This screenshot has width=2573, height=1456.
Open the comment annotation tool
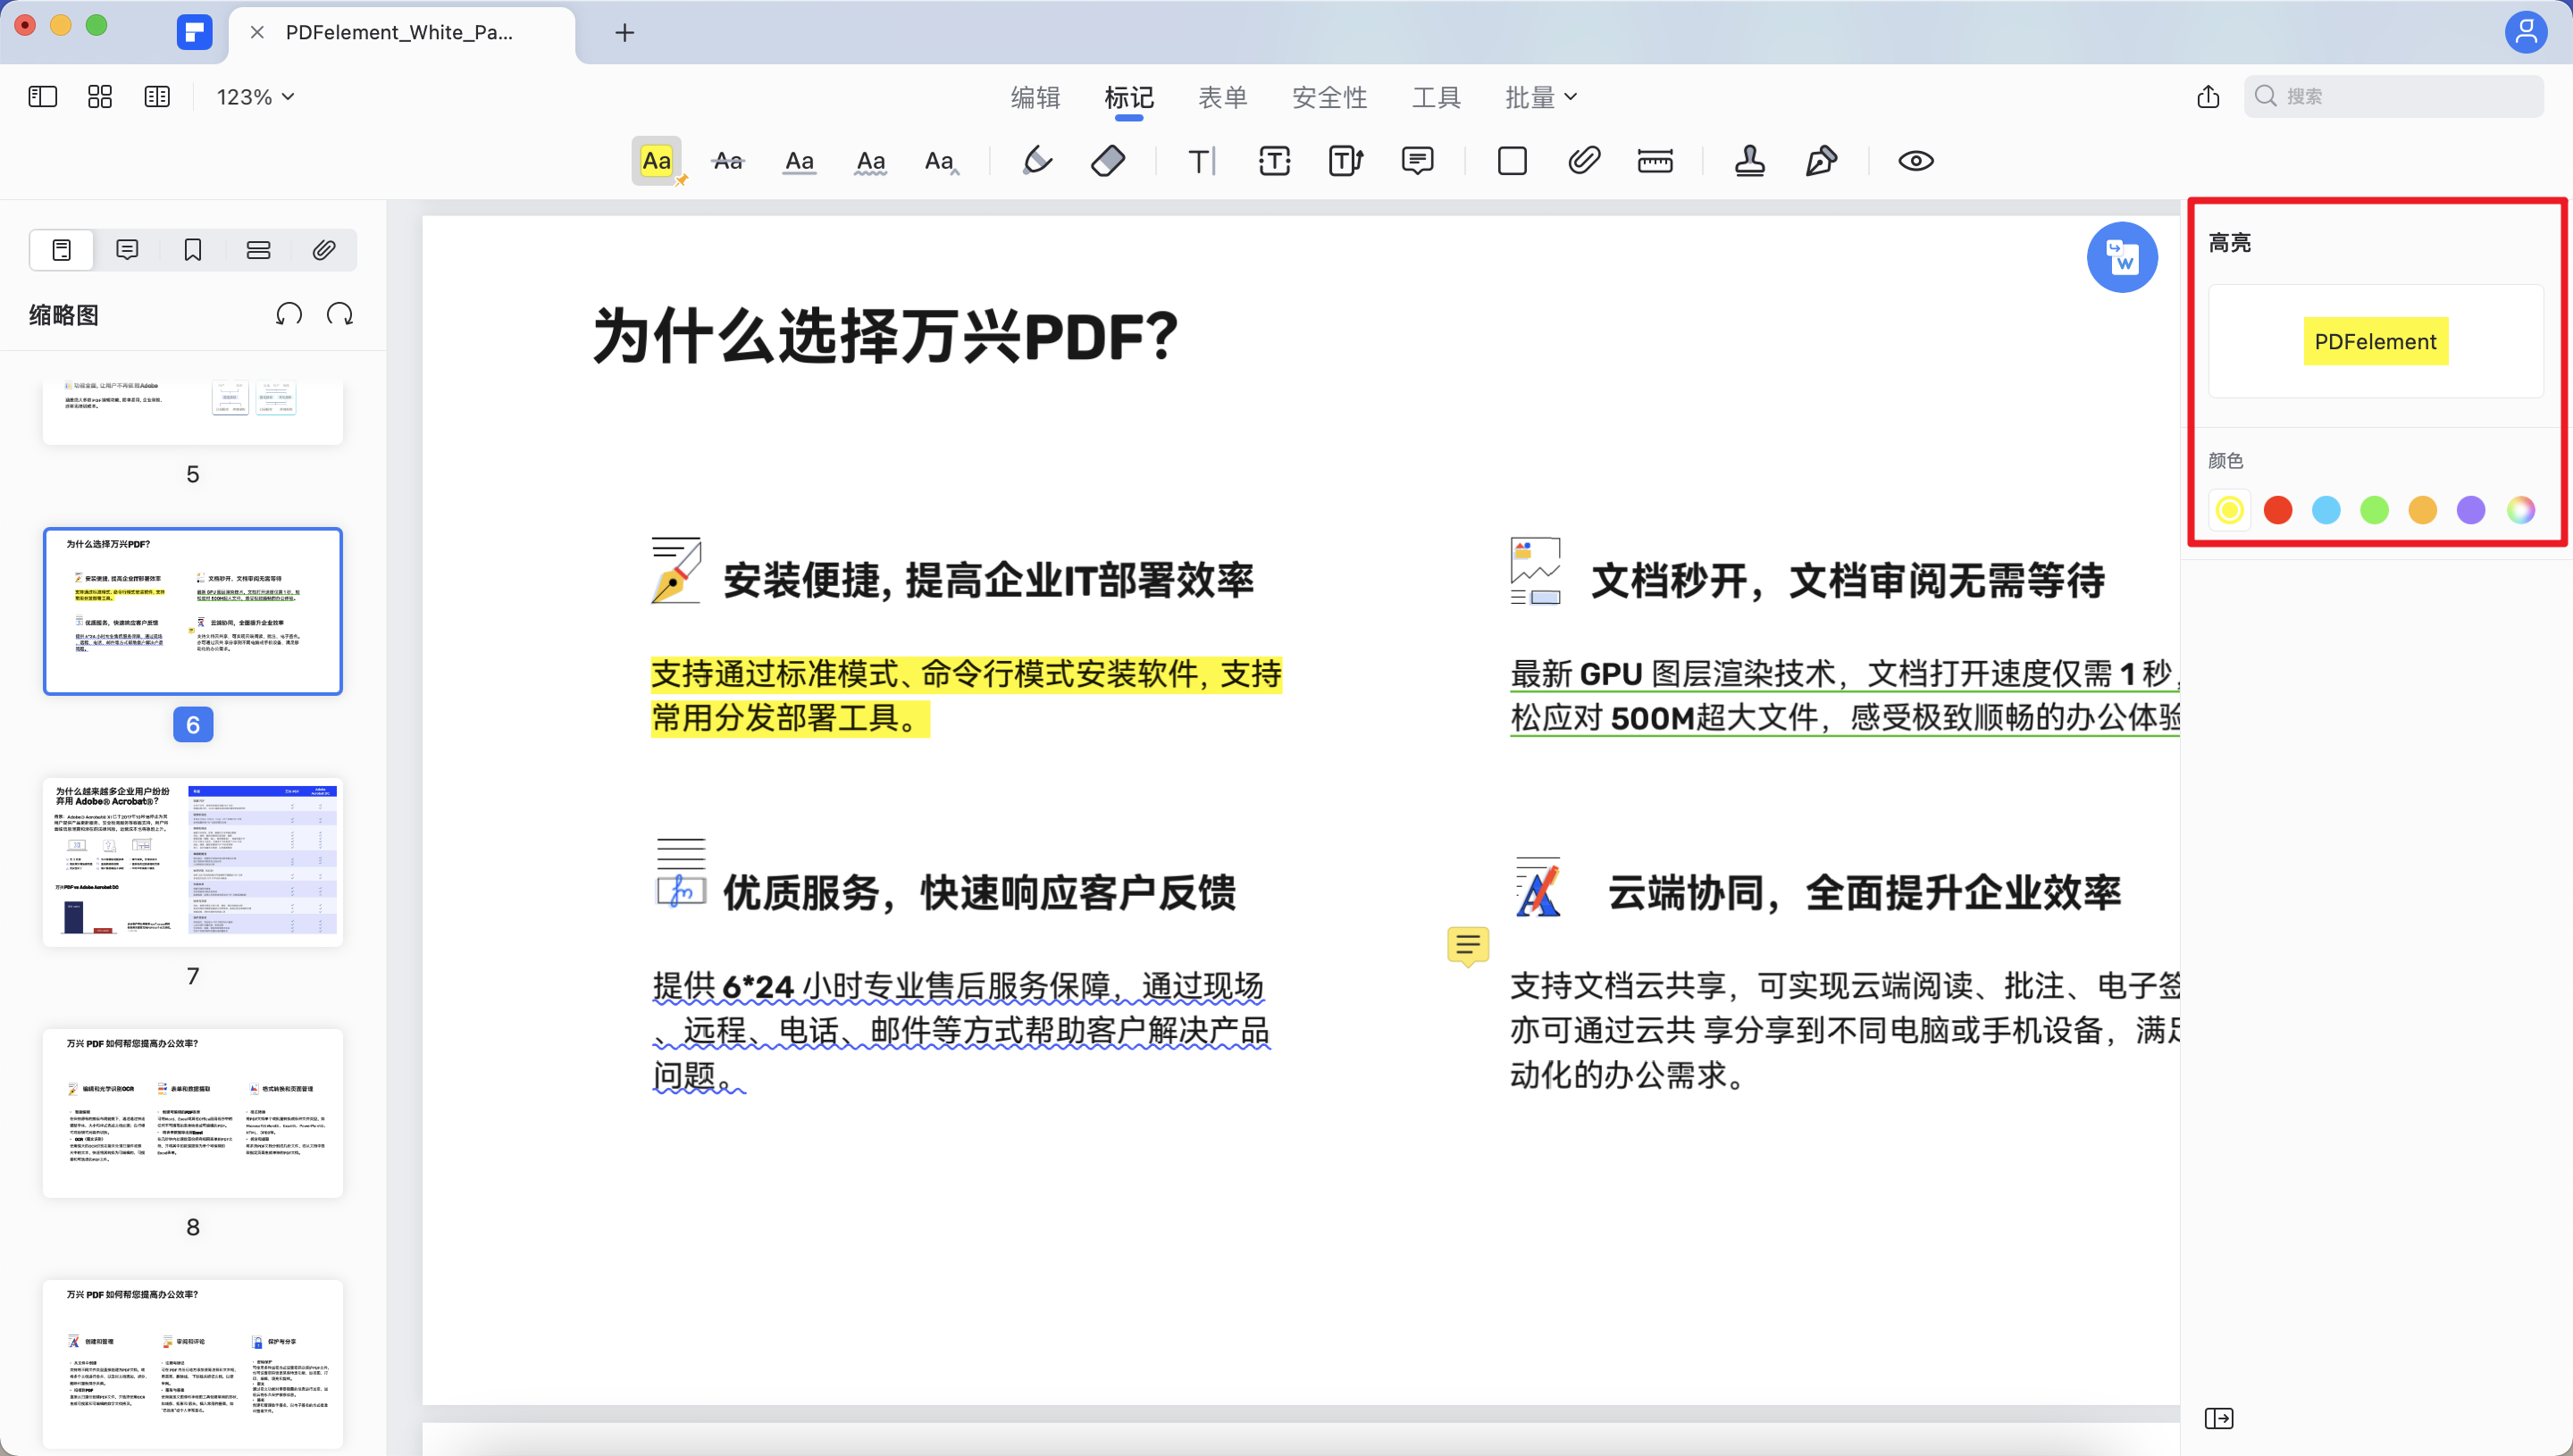(1418, 160)
